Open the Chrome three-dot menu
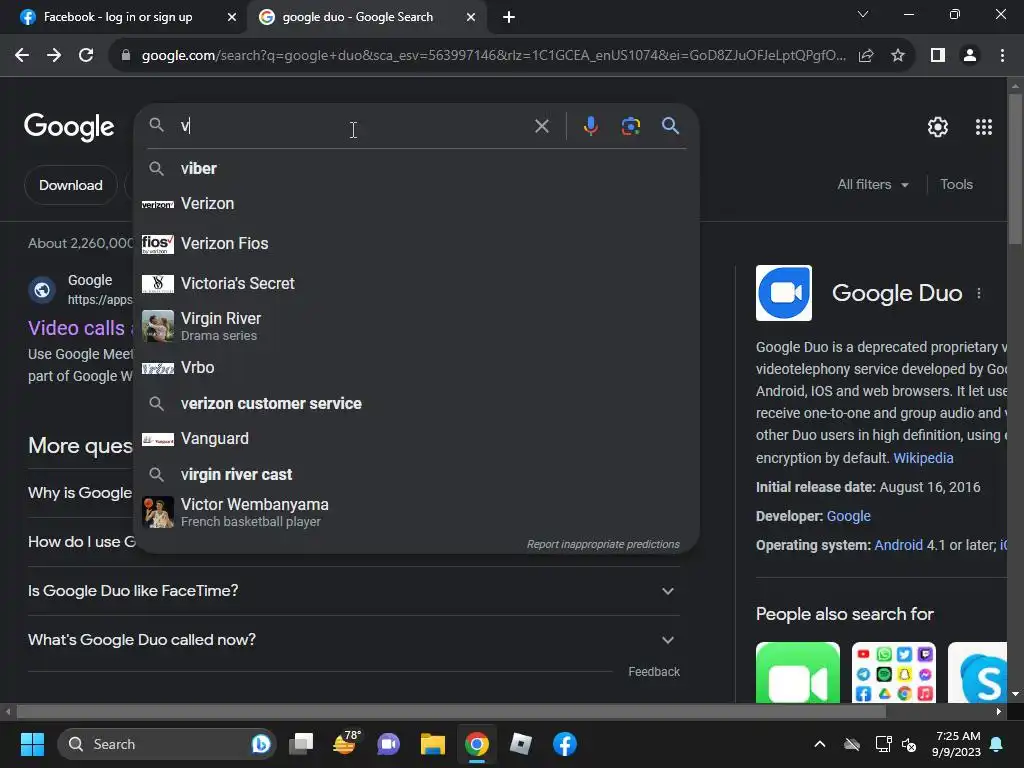The image size is (1024, 768). [1002, 56]
